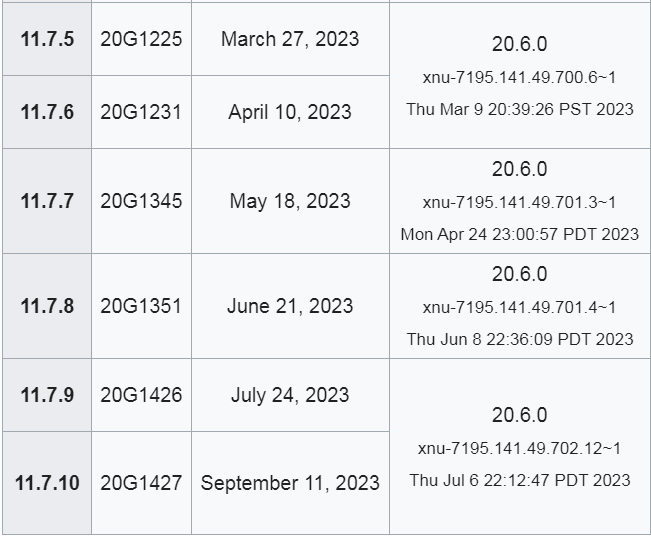Click build number 20G1225
651x536 pixels.
pyautogui.click(x=141, y=39)
